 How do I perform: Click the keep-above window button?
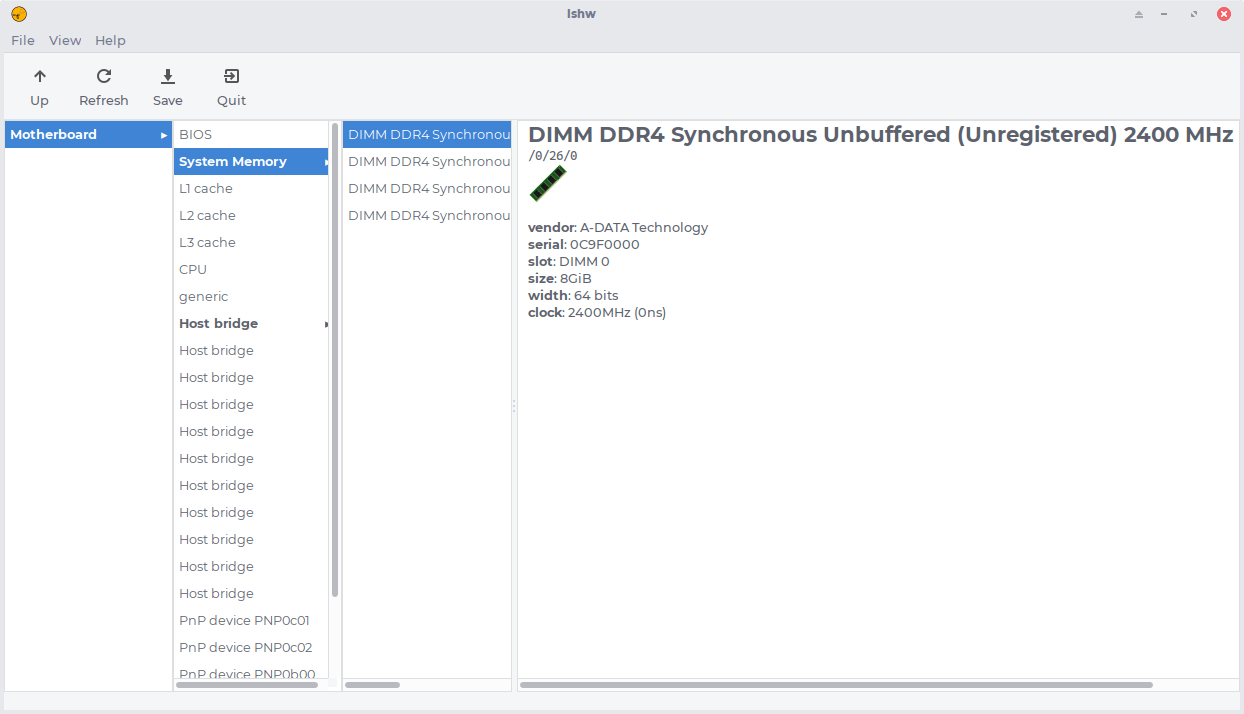[x=1138, y=14]
